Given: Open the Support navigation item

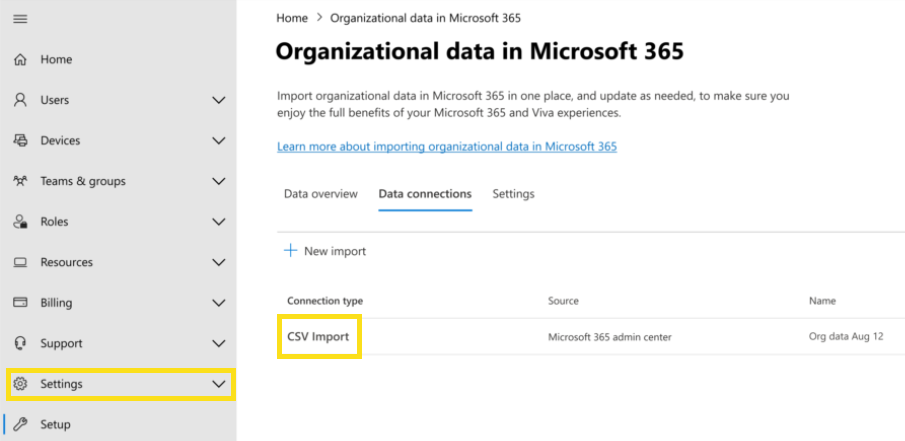Looking at the screenshot, I should 118,343.
